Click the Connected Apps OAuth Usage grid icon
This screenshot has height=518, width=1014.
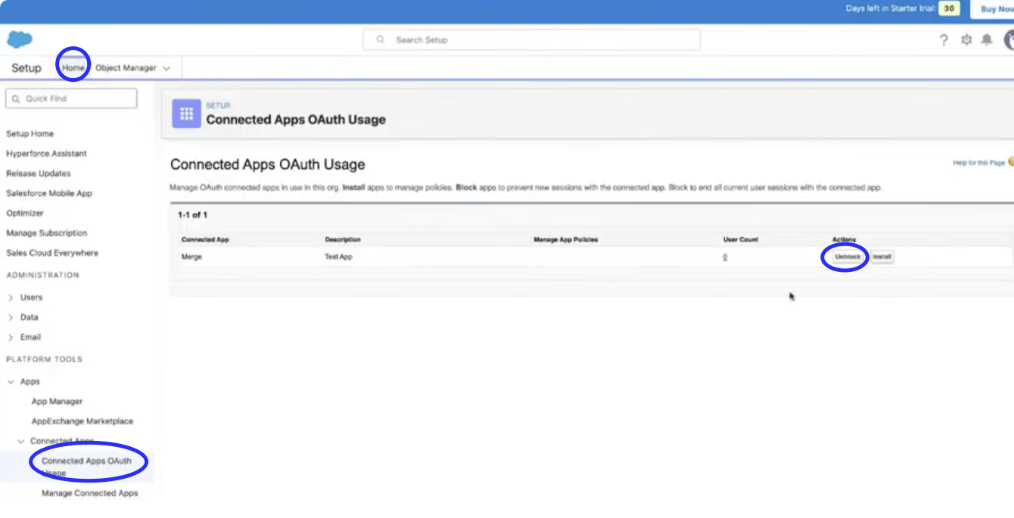186,114
